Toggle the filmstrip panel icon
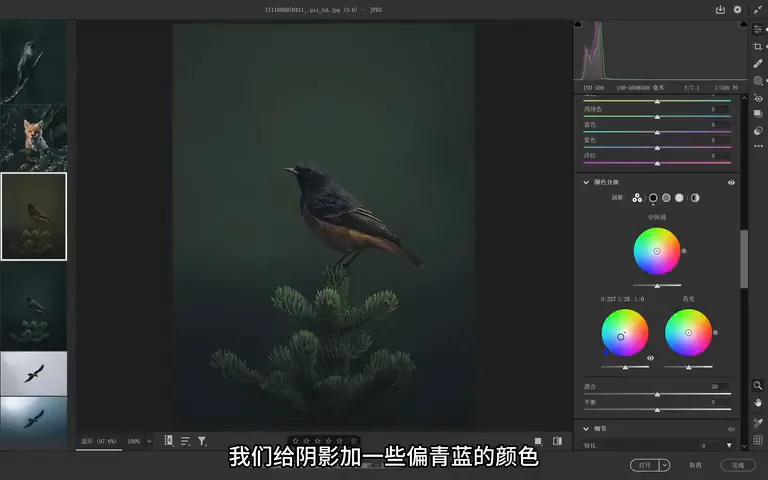The height and width of the screenshot is (480, 768). coord(168,440)
